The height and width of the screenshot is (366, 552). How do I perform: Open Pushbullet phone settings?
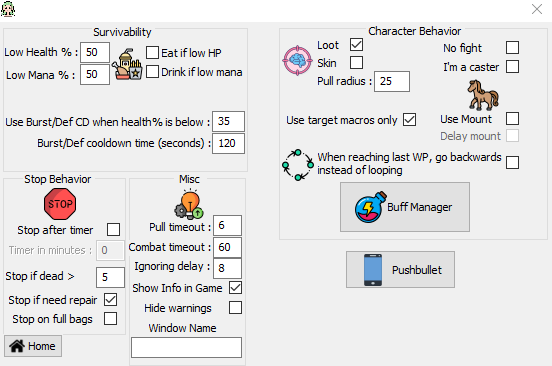[400, 270]
